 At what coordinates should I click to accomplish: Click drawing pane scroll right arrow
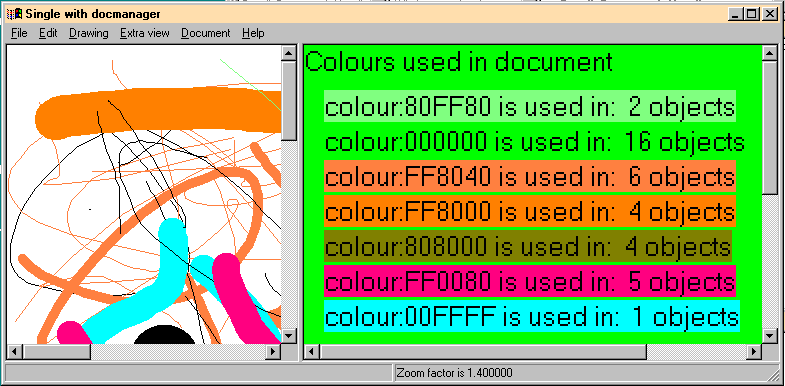[273, 351]
